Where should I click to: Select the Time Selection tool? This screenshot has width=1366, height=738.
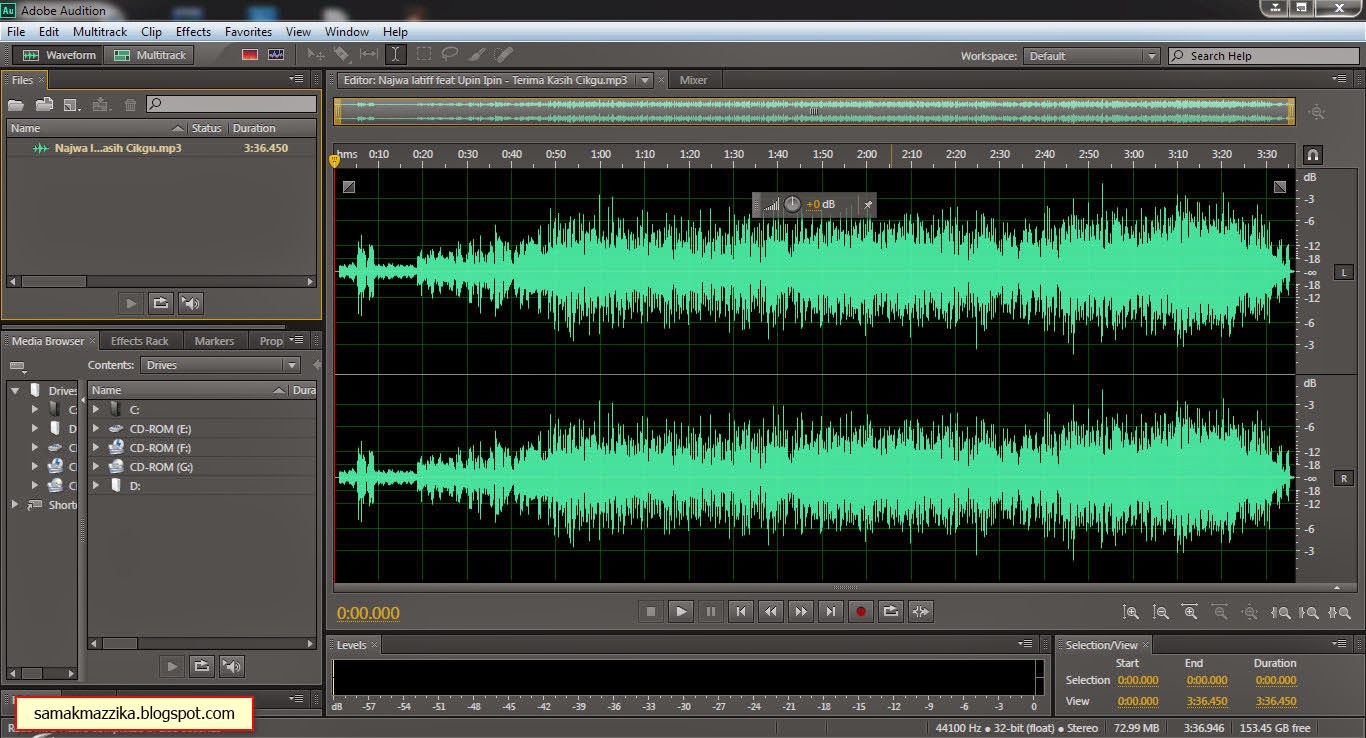pos(395,55)
